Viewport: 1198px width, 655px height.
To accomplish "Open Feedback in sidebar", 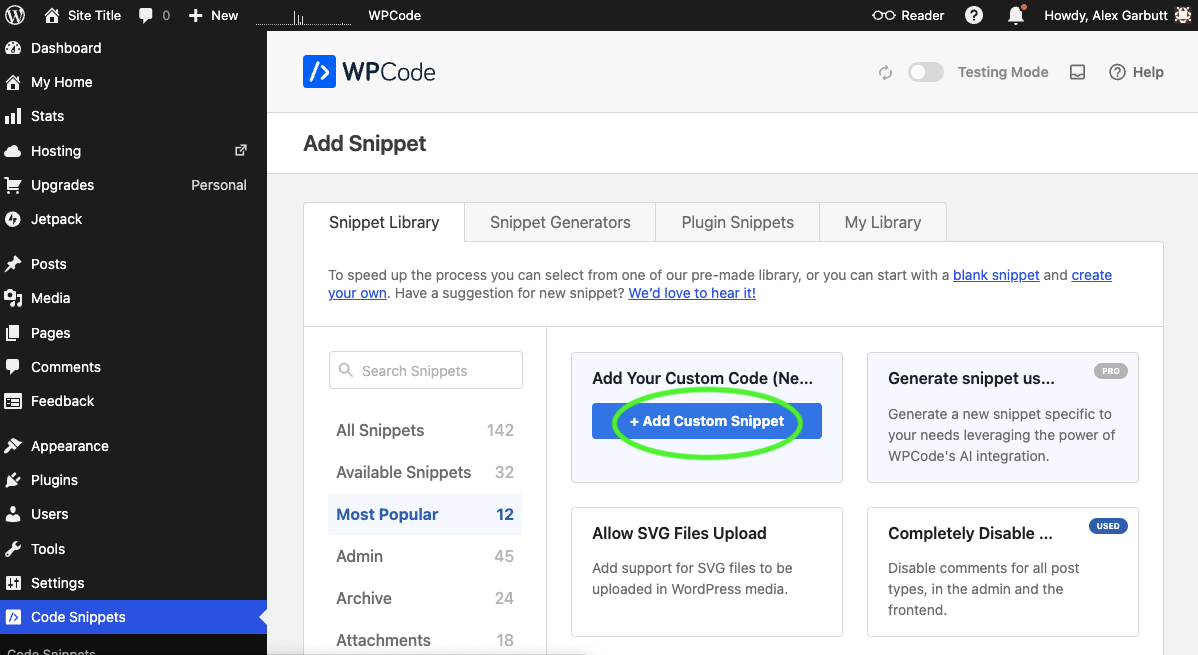I will click(x=133, y=401).
